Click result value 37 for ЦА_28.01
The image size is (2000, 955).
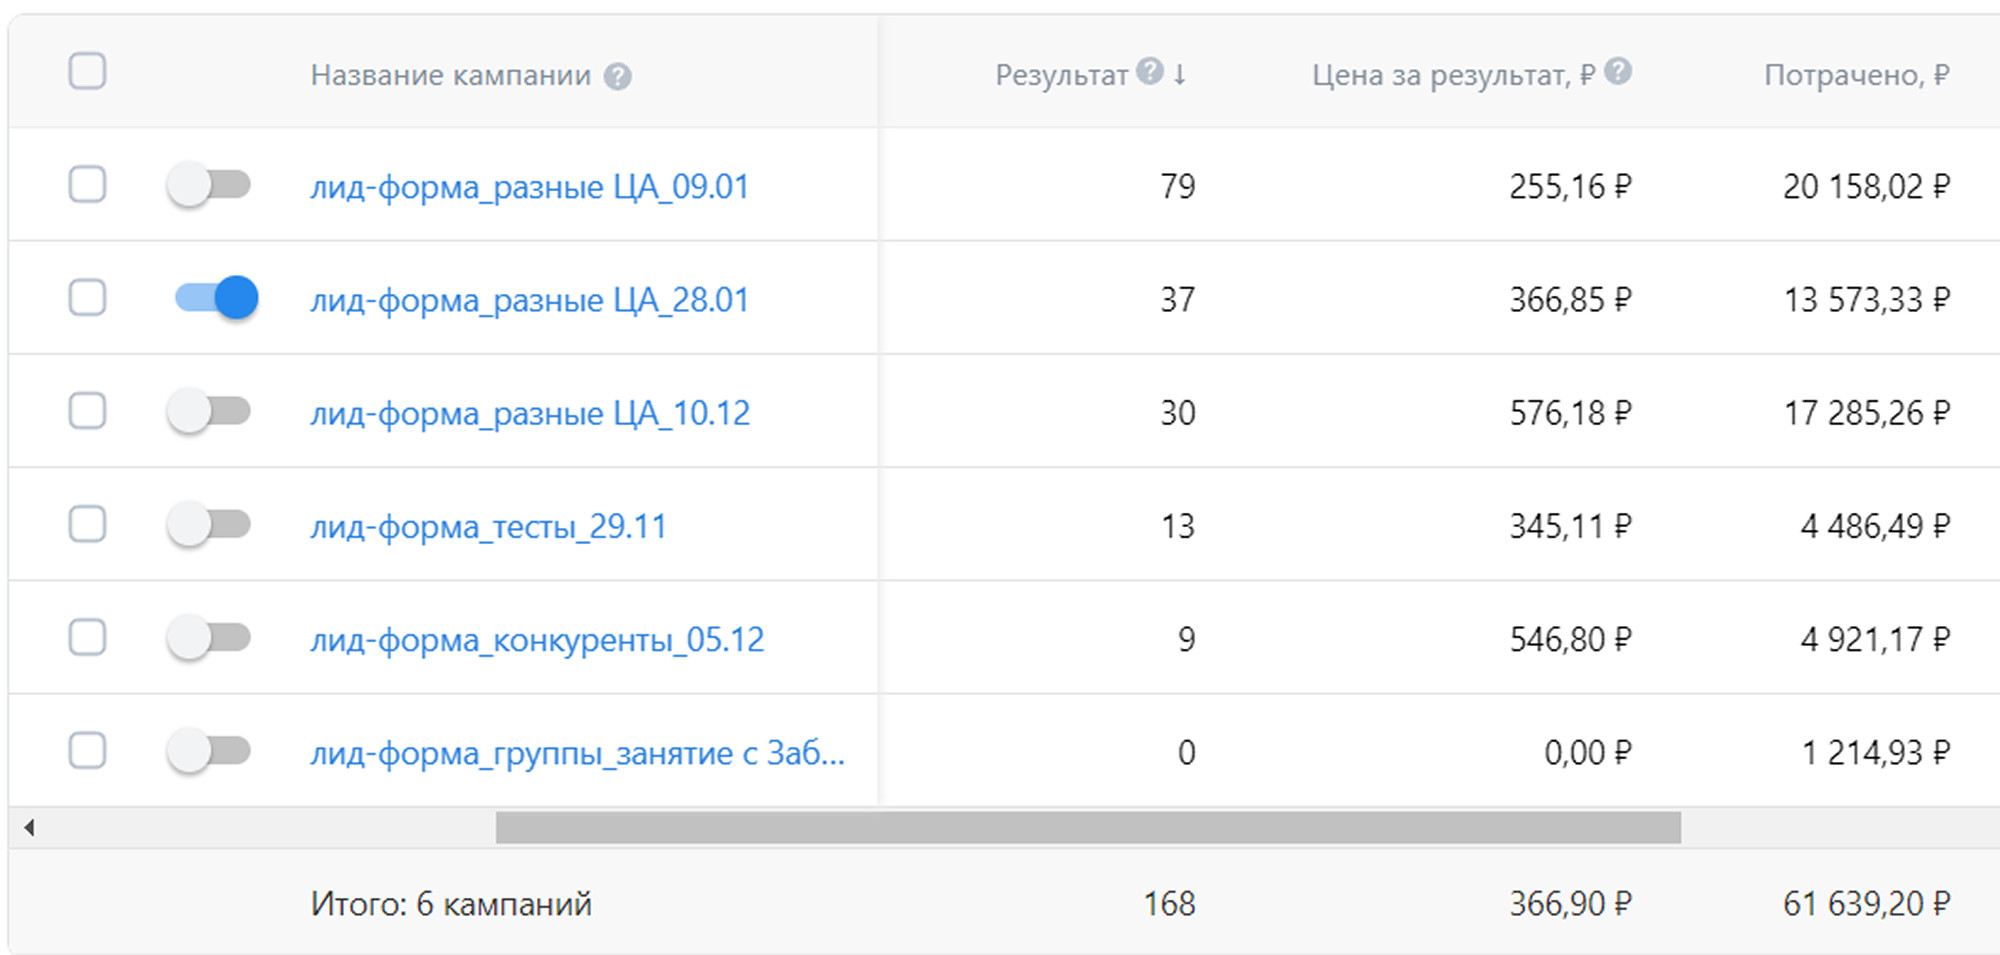point(1178,299)
